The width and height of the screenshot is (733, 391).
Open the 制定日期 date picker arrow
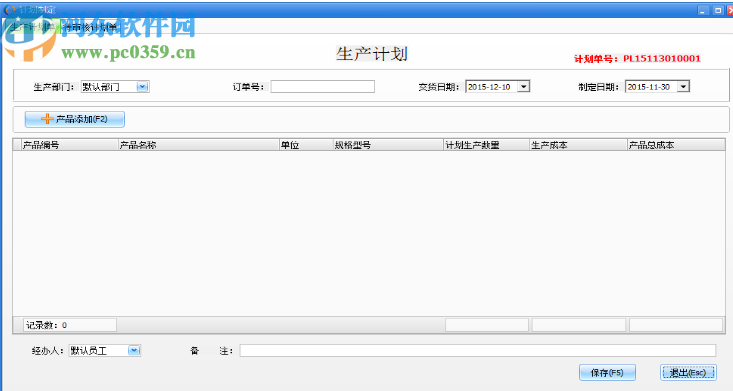[x=683, y=87]
